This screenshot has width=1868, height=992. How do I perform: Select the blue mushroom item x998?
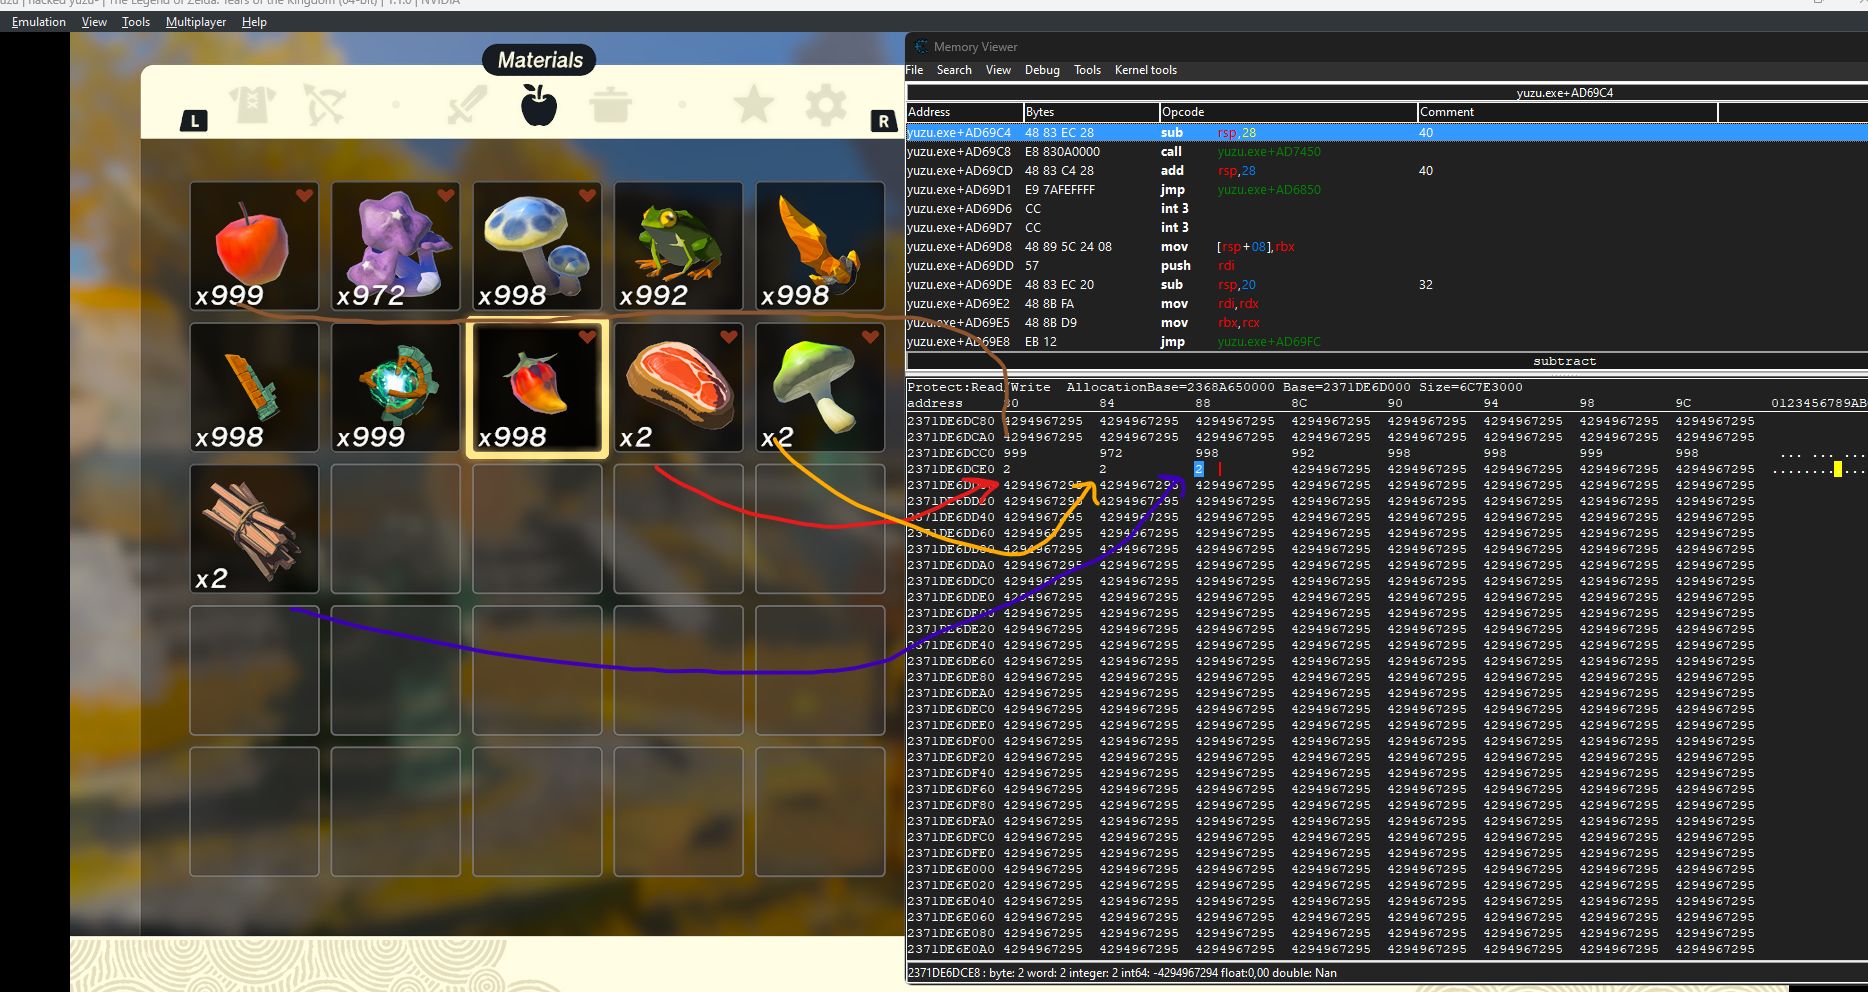537,246
